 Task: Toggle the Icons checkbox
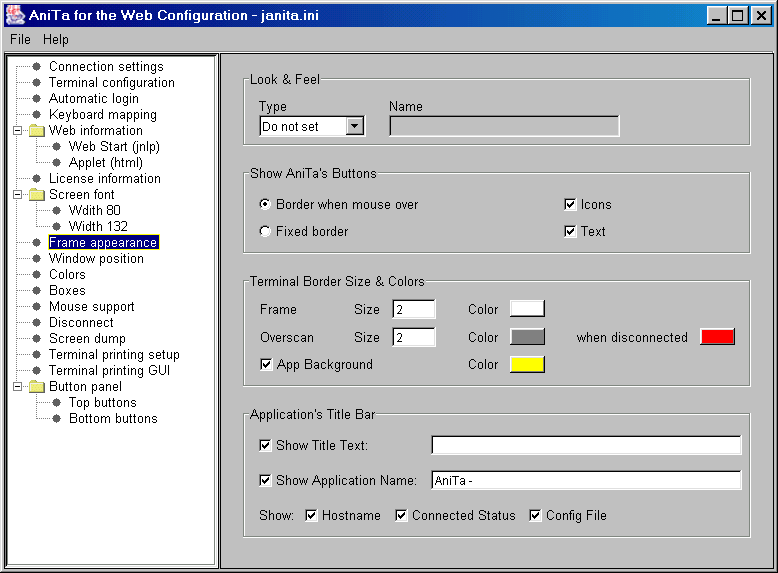click(x=570, y=204)
